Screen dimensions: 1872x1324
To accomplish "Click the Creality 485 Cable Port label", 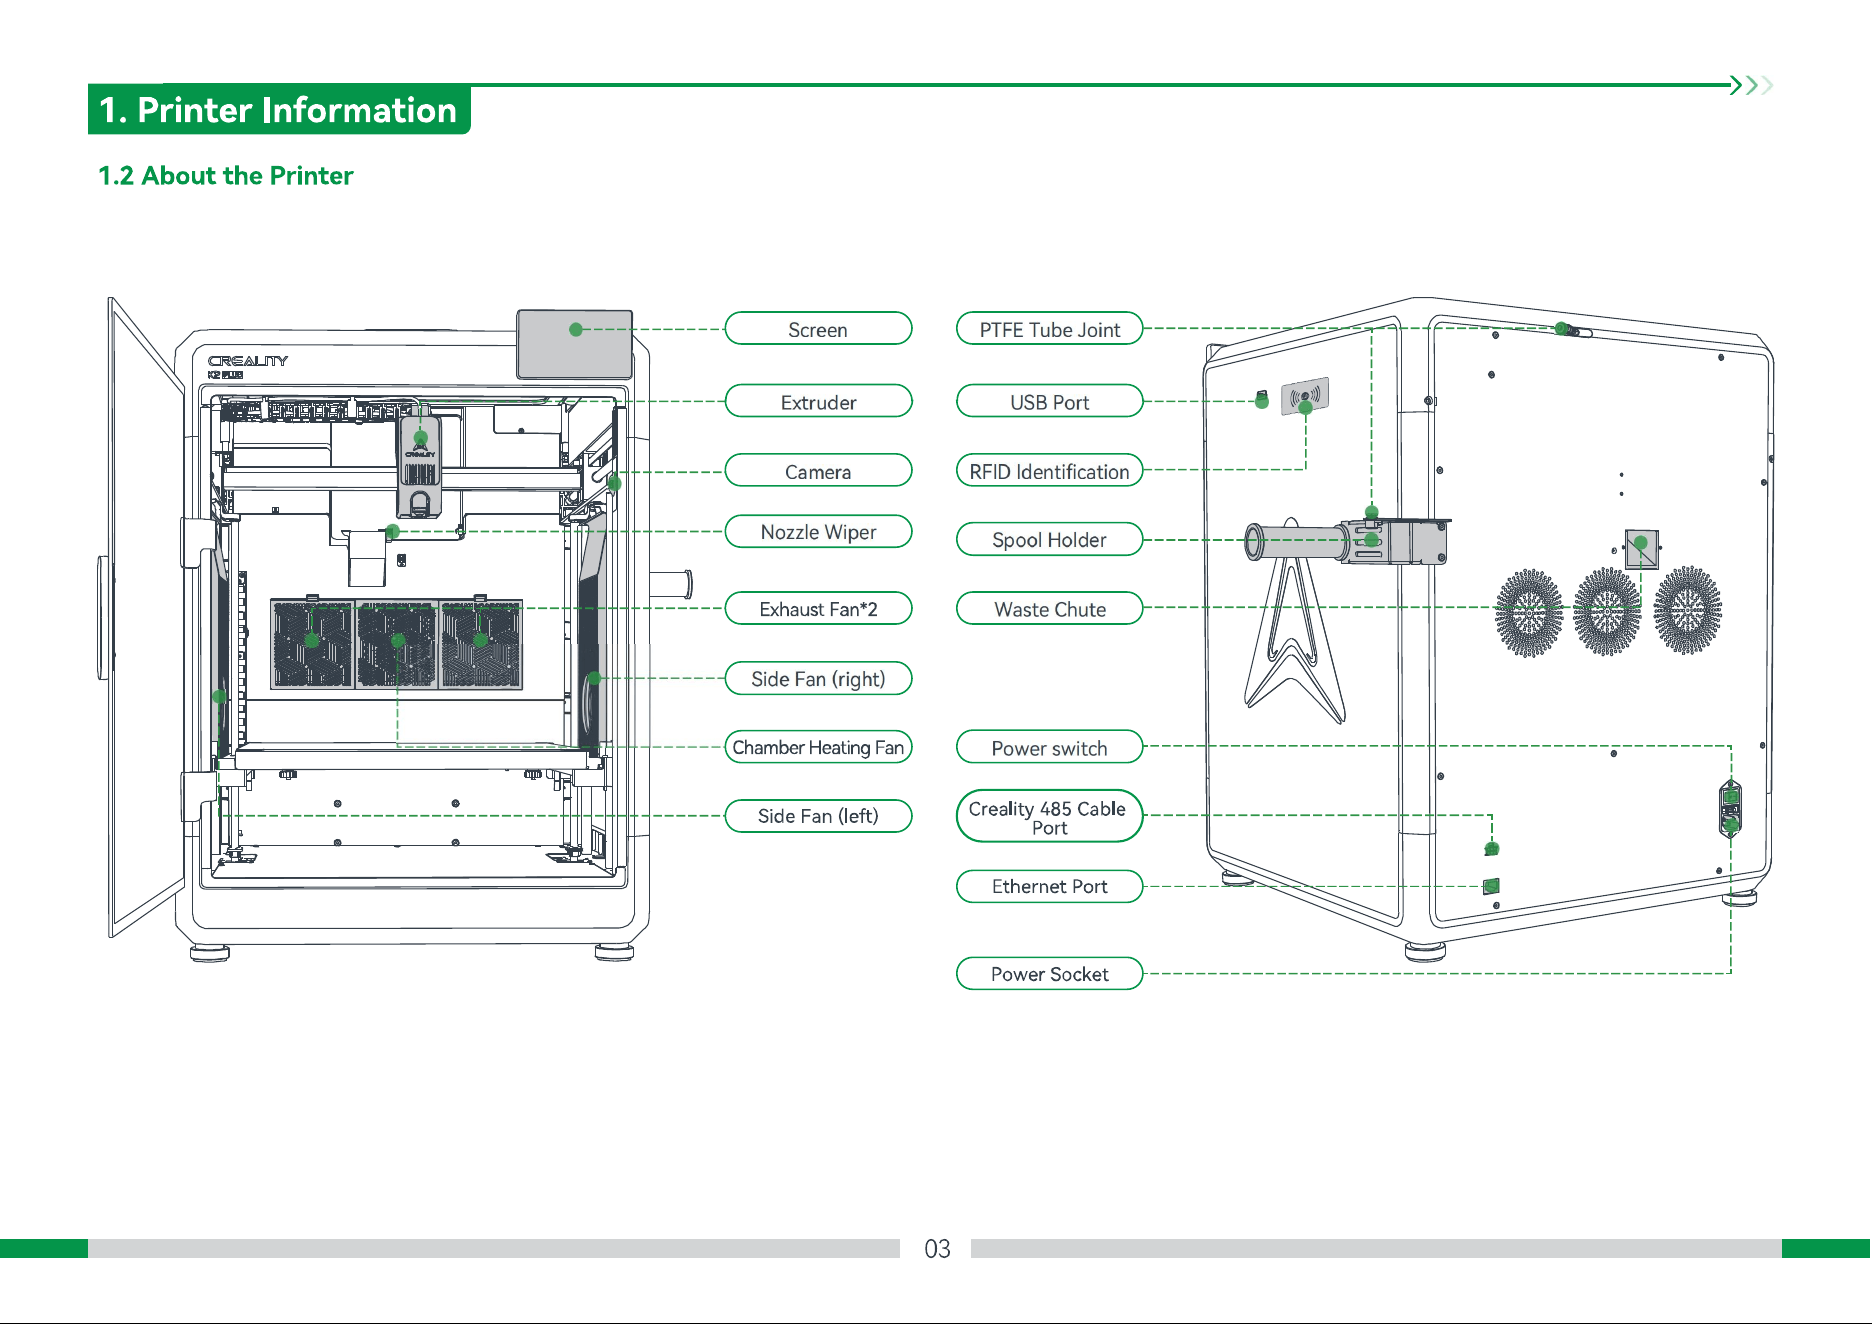I will pos(1049,816).
